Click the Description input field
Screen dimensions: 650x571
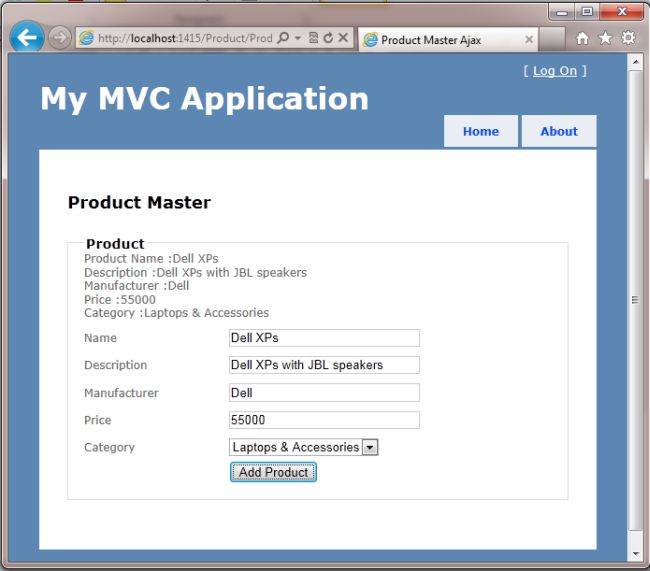click(324, 365)
